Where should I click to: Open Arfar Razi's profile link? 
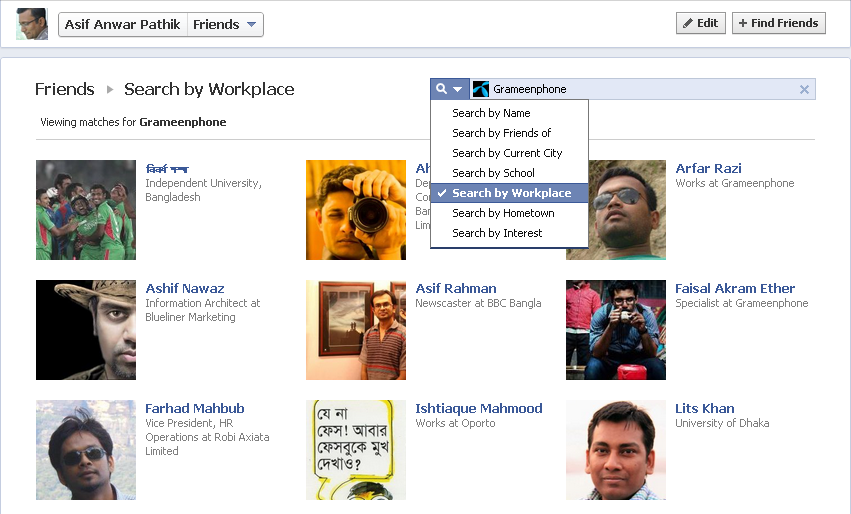pos(708,168)
